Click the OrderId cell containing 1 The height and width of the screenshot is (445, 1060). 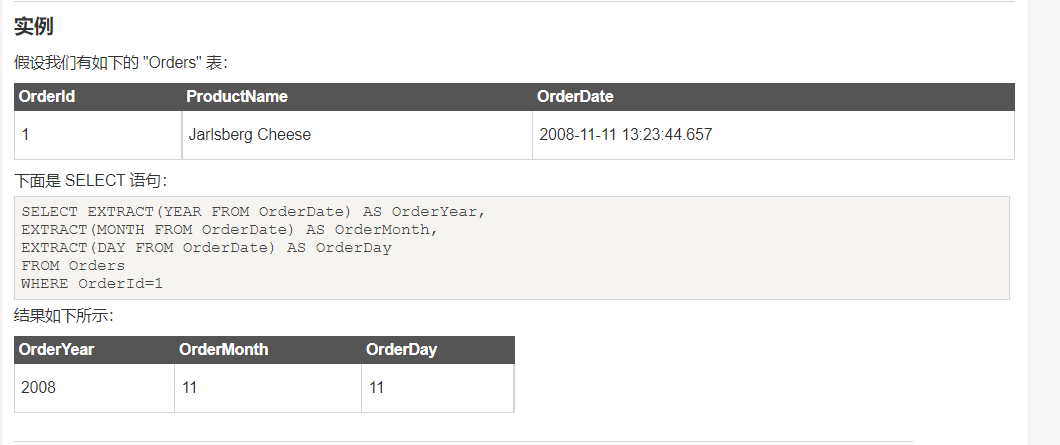26,134
